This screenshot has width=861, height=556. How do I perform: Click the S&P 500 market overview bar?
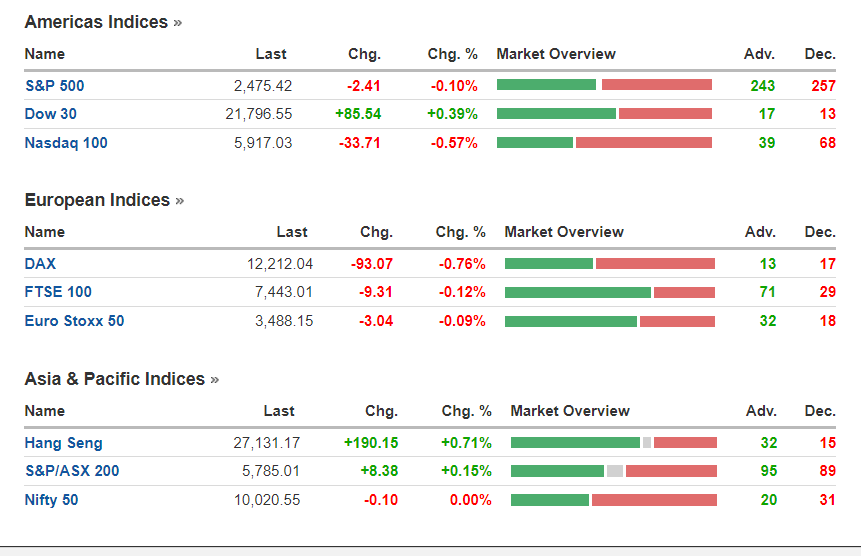click(604, 85)
